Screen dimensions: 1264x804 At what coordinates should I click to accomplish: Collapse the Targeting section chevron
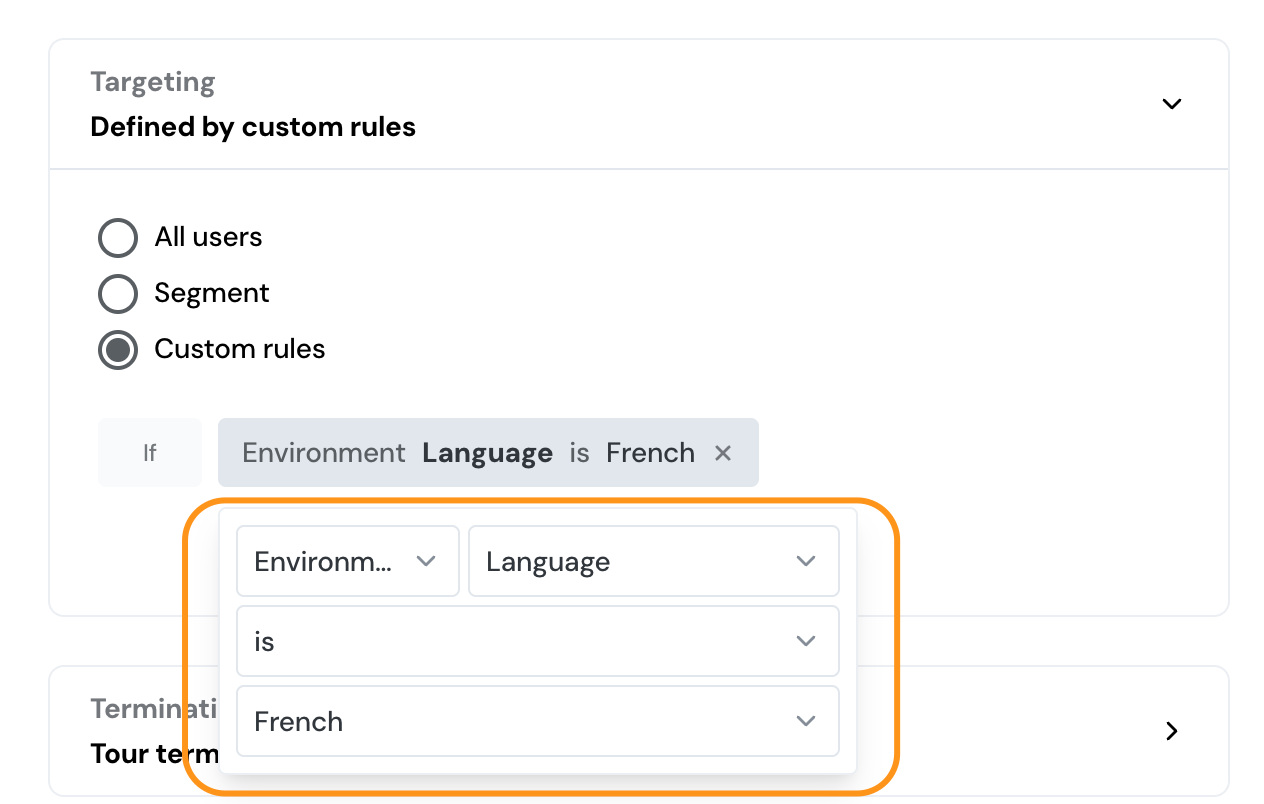pyautogui.click(x=1171, y=104)
